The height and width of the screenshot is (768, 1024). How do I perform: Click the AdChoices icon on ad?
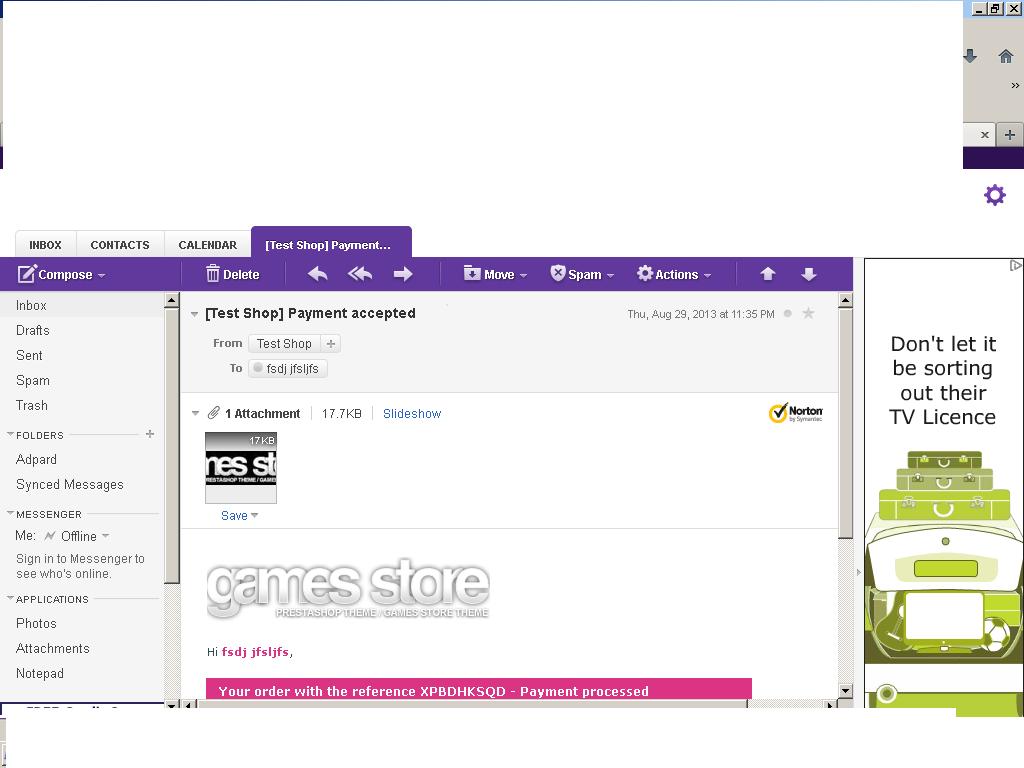coord(1016,265)
